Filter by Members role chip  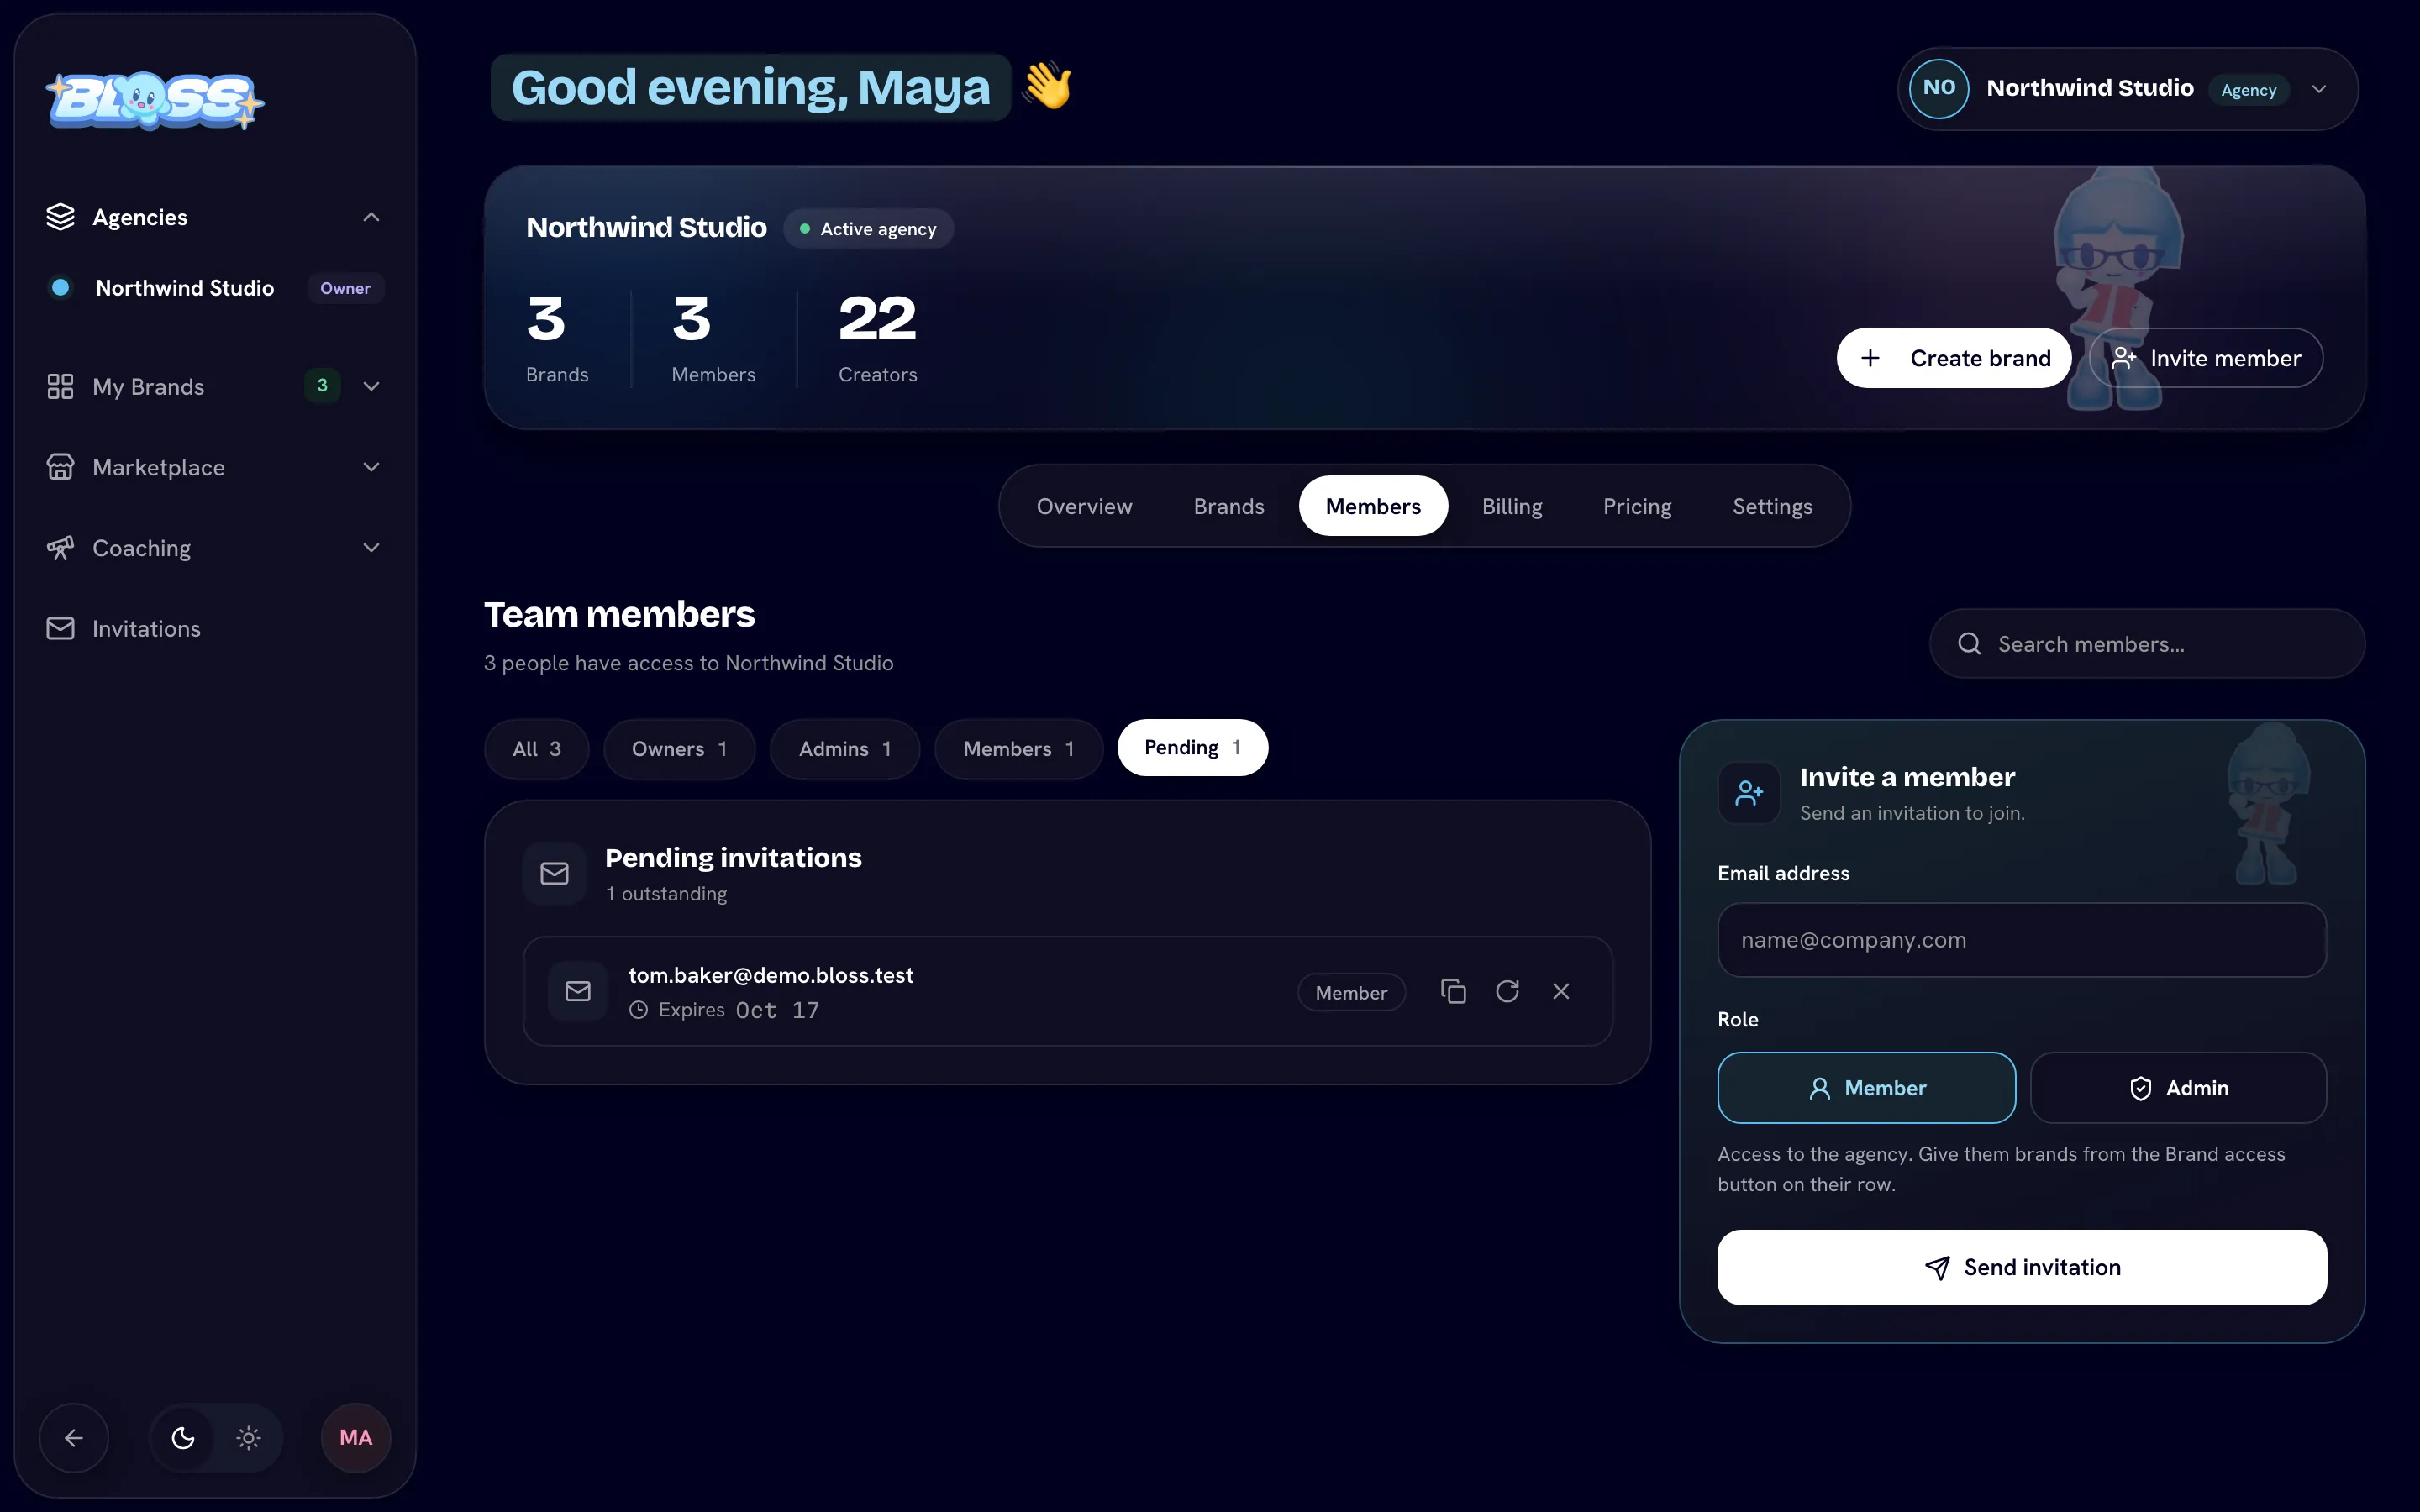(1018, 749)
